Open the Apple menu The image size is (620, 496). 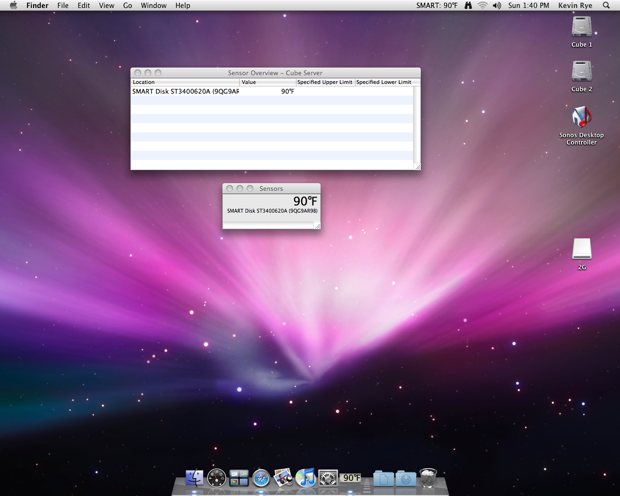13,5
